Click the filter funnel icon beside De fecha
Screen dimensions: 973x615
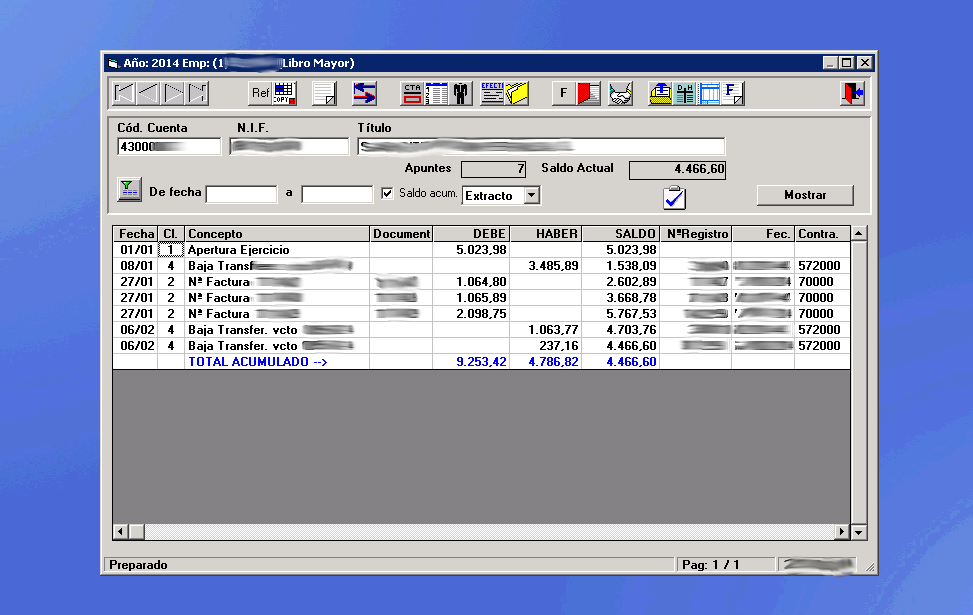click(x=129, y=189)
